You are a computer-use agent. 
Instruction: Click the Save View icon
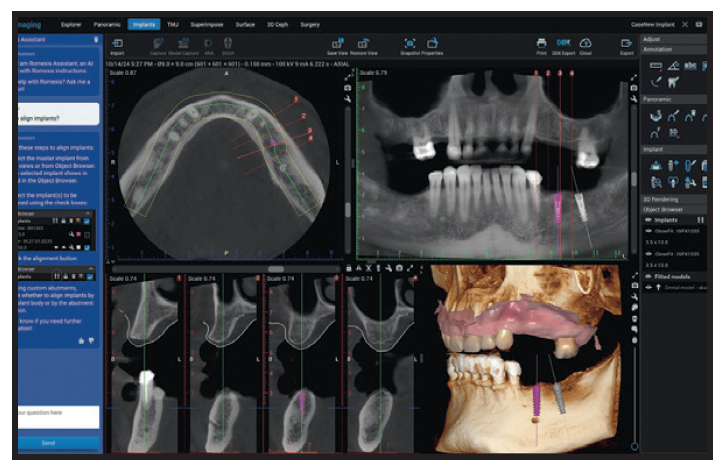[x=338, y=44]
